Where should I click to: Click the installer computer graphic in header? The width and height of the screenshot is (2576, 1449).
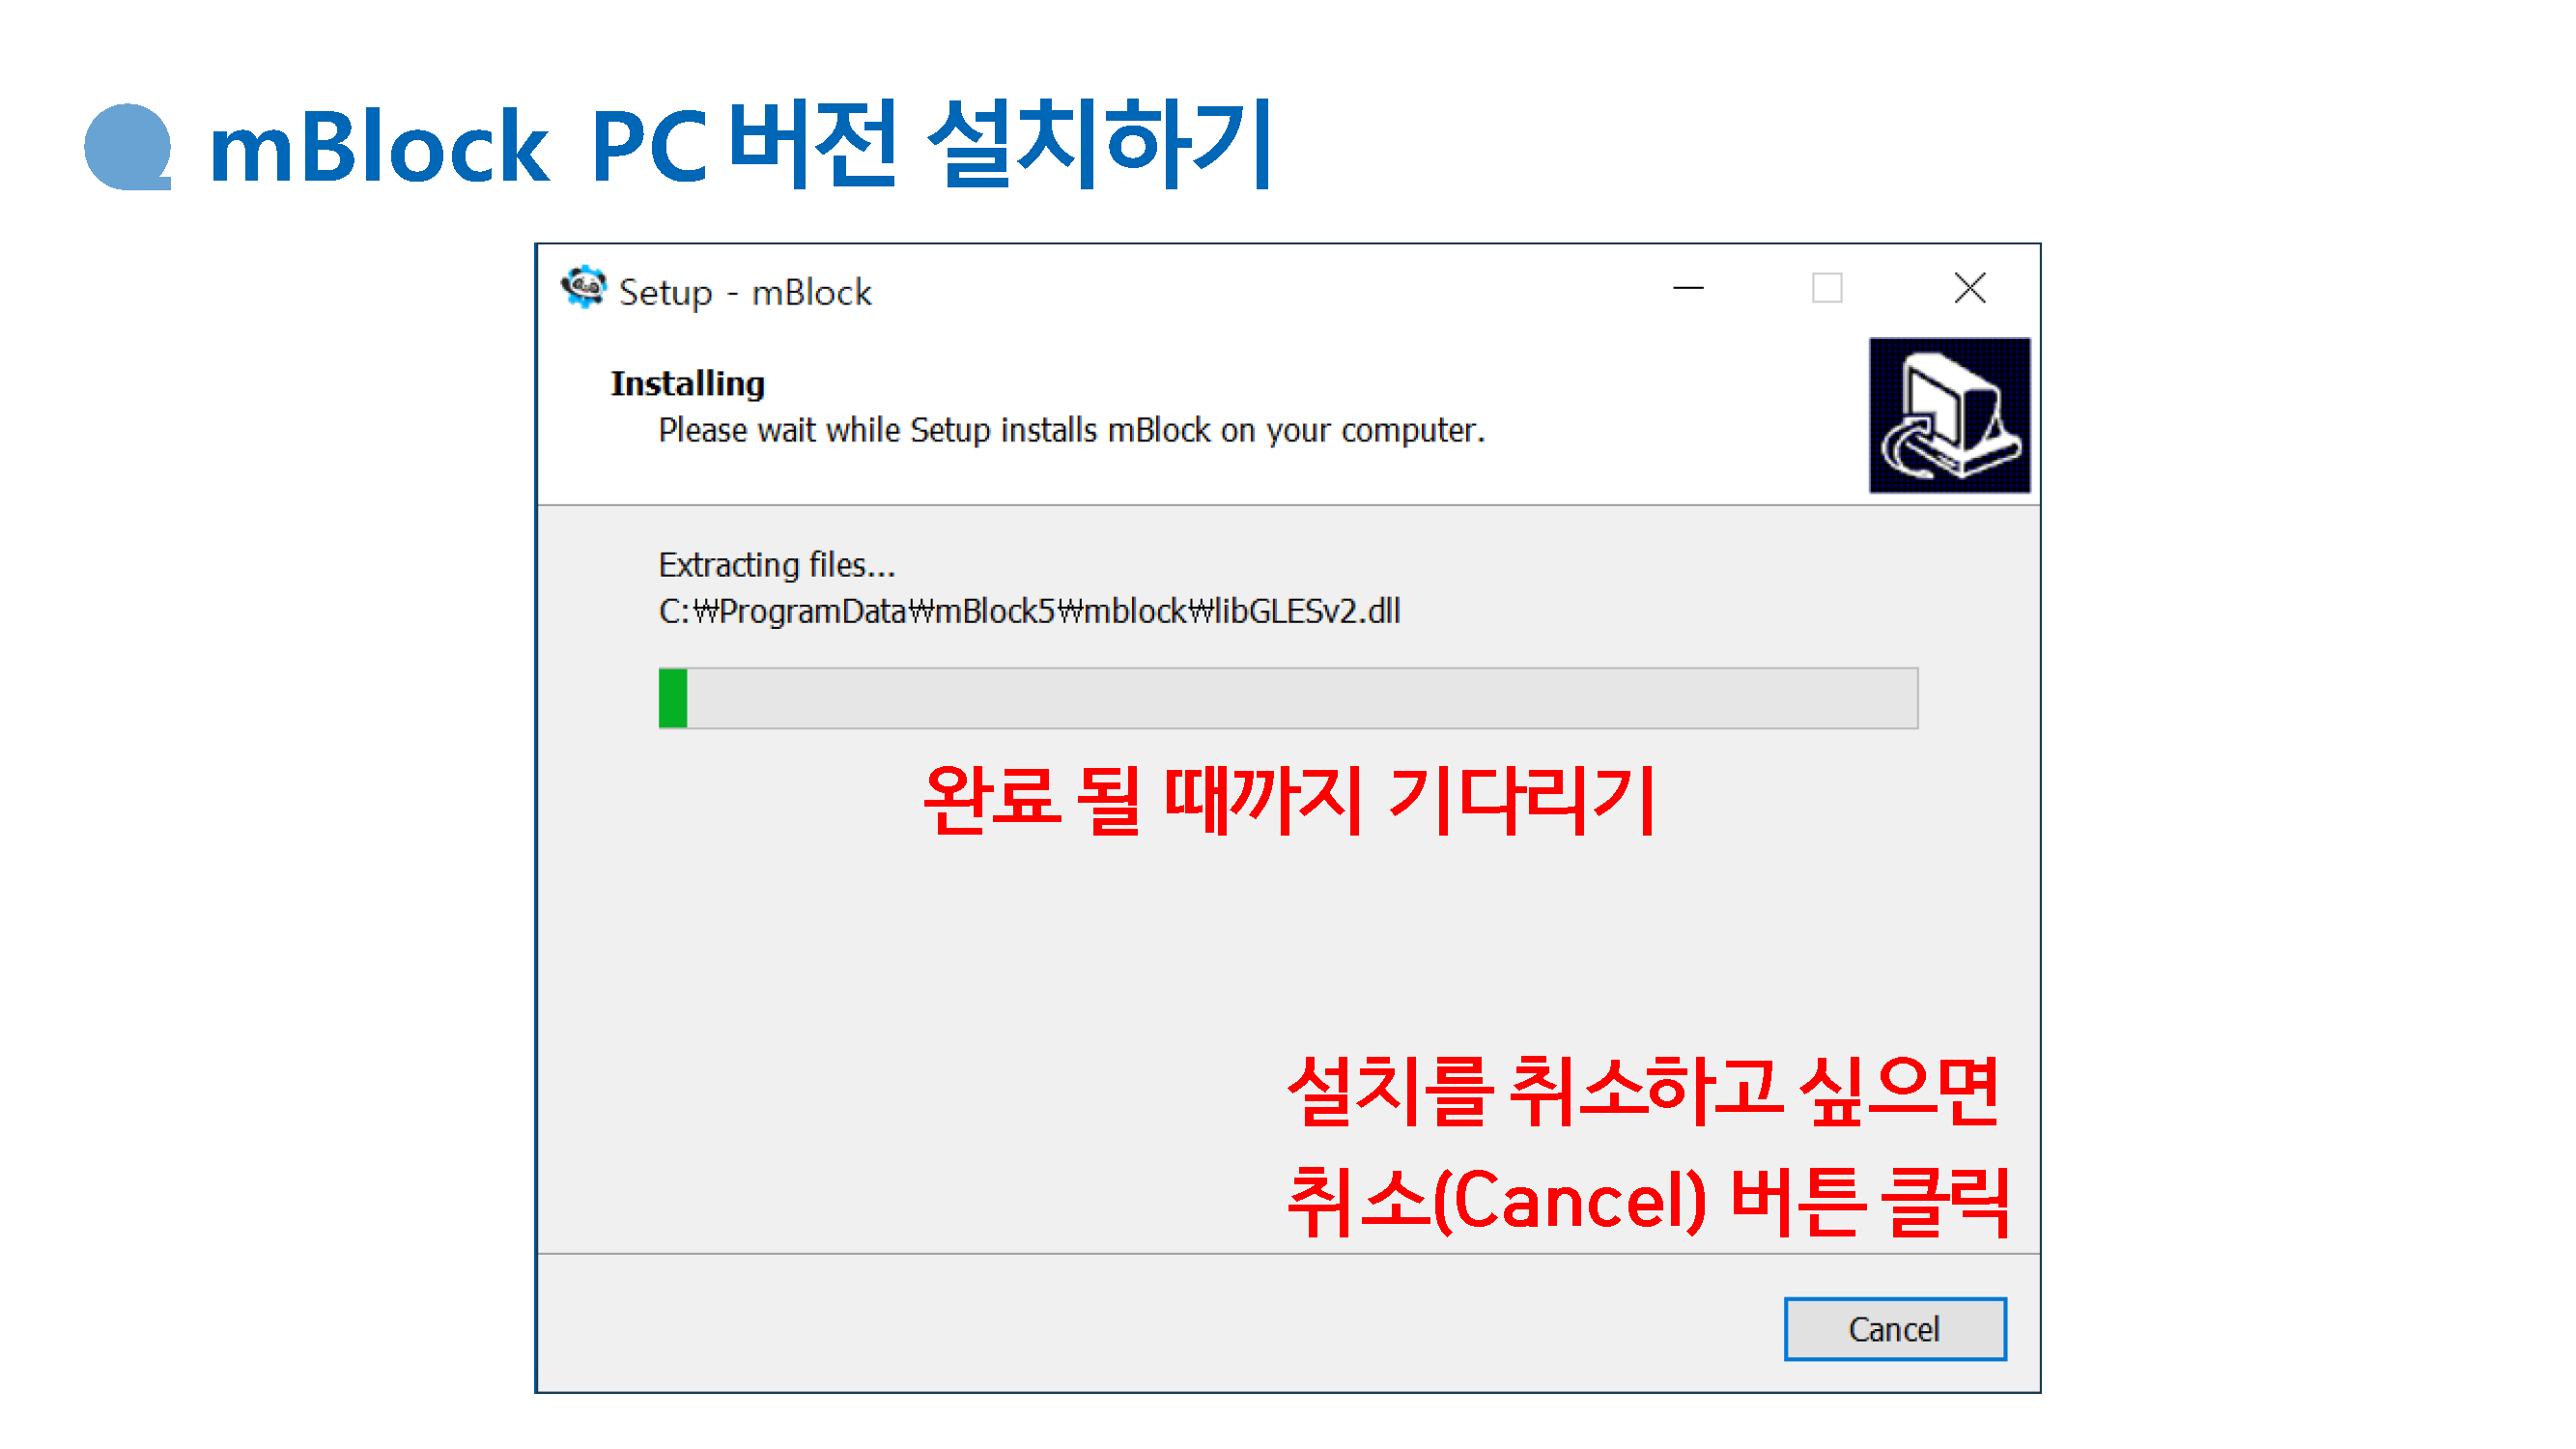click(1949, 415)
